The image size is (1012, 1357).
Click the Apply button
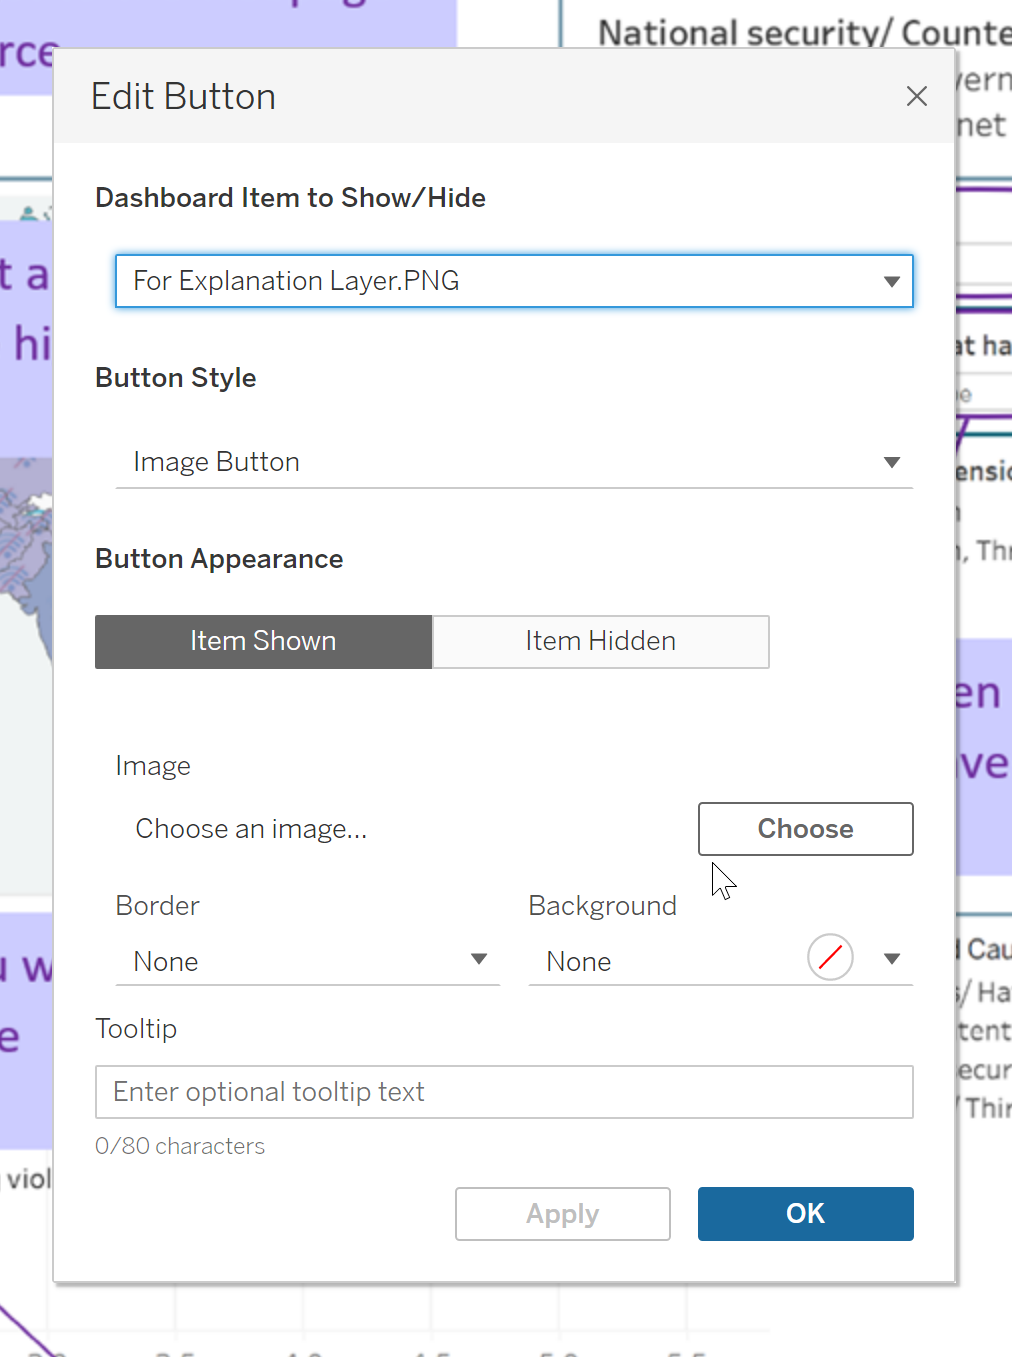[562, 1214]
